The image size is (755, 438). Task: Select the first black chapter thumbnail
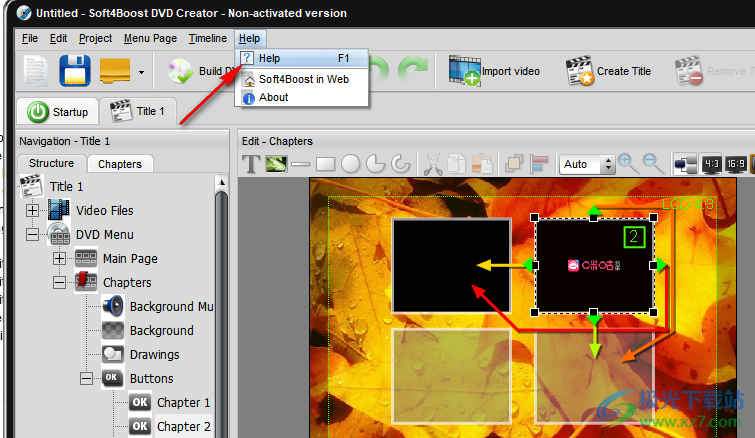(x=452, y=266)
